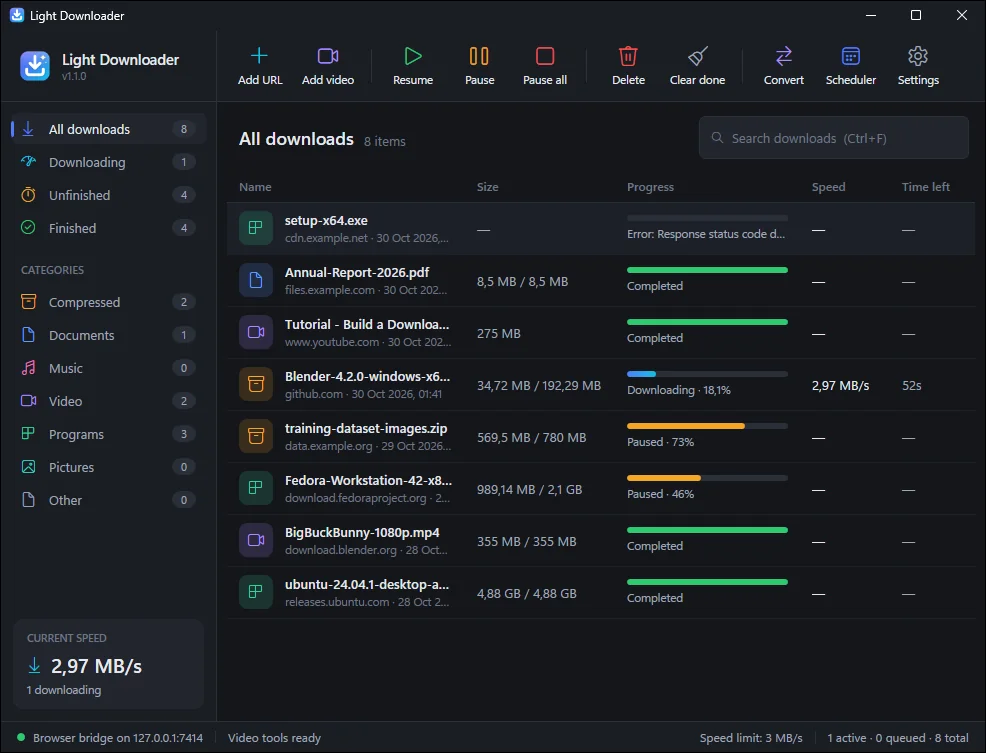The height and width of the screenshot is (753, 986).
Task: Click the green bridge status dot
Action: point(21,737)
